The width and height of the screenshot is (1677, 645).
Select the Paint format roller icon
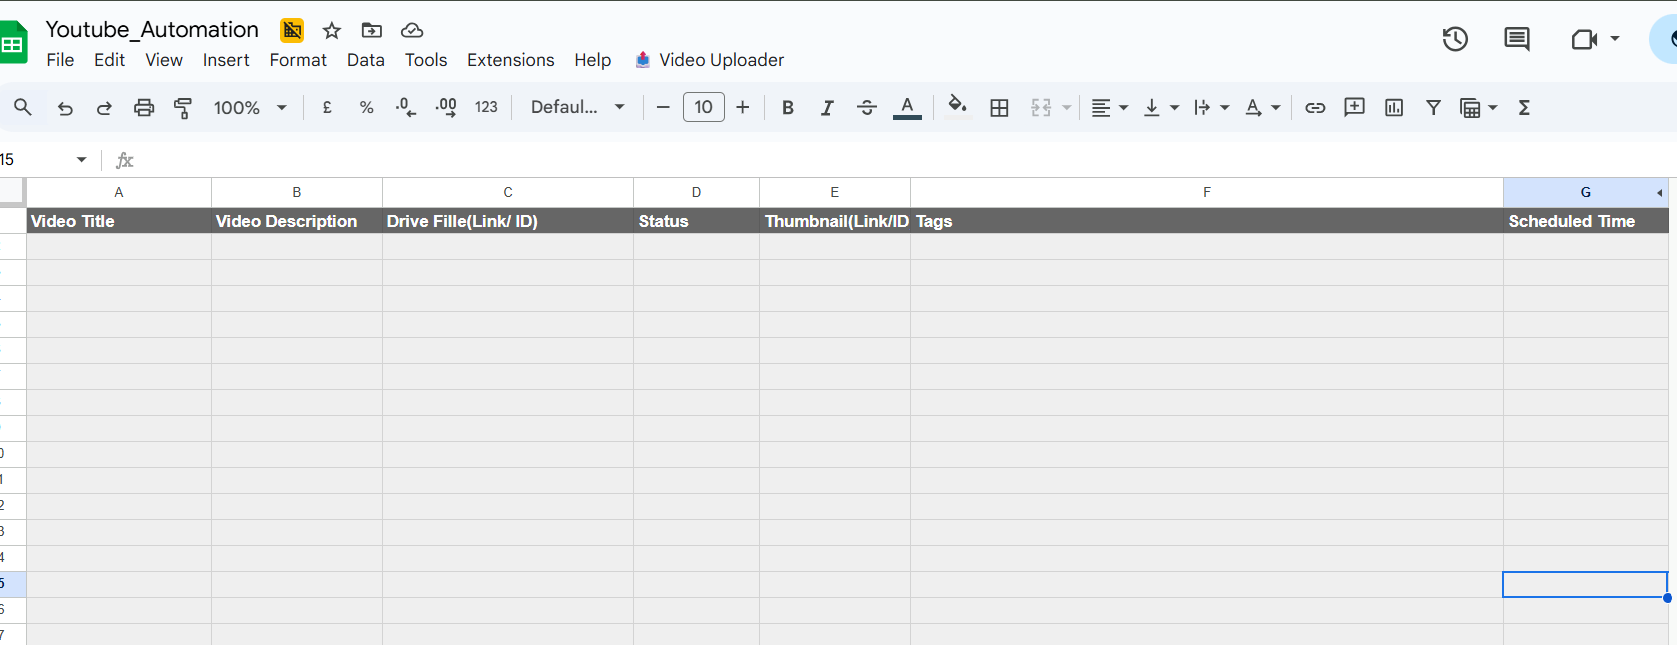point(183,108)
